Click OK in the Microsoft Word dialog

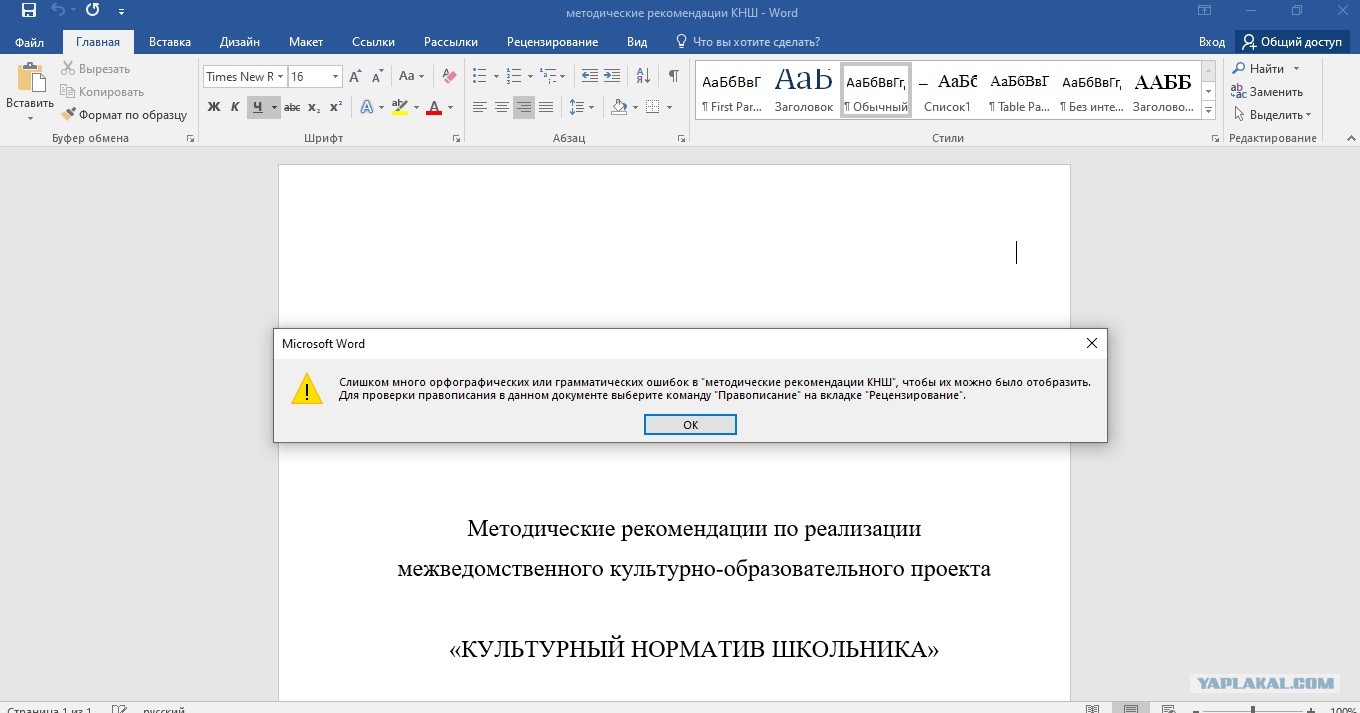click(x=690, y=425)
